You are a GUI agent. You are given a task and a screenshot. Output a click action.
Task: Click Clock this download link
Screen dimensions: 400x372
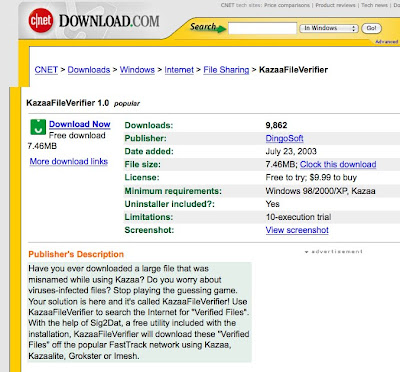tap(338, 164)
